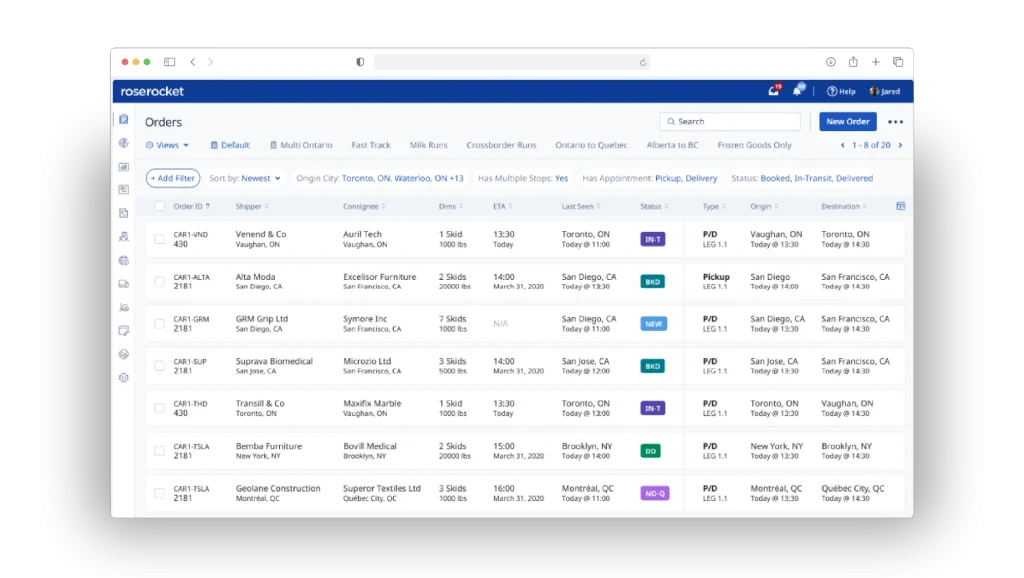The image size is (1024, 578).
Task: Click the IN-T status badge for Venend & Co
Action: tap(652, 240)
